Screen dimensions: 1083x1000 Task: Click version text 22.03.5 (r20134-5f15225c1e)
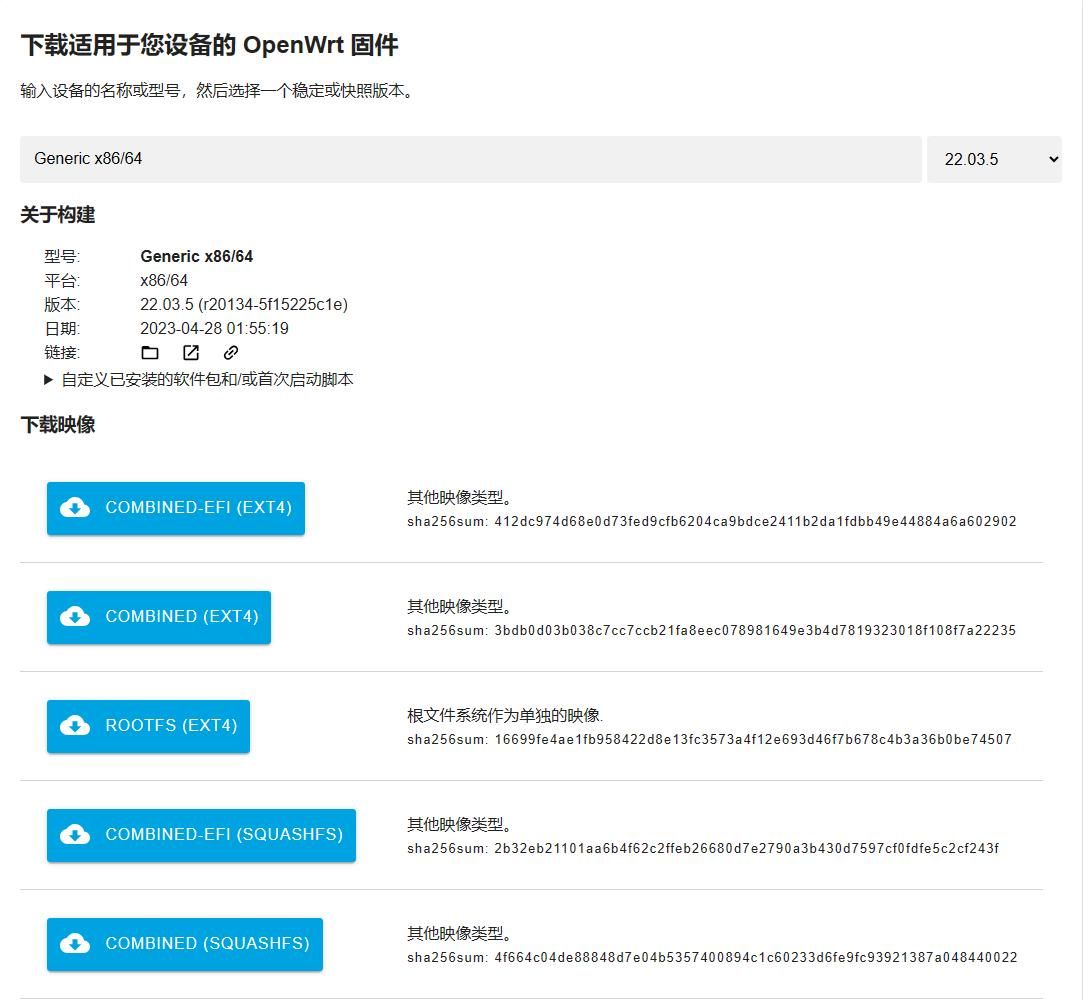pos(244,305)
